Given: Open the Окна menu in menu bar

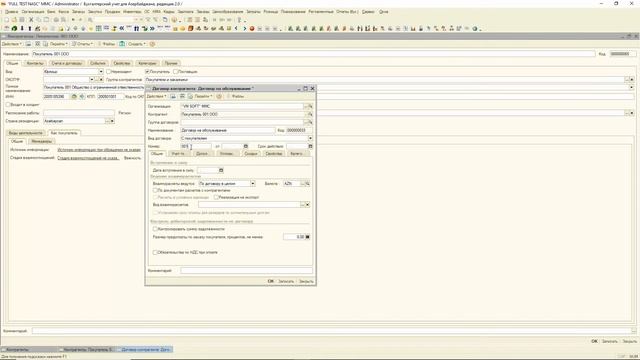Looking at the screenshot, I should 384,12.
